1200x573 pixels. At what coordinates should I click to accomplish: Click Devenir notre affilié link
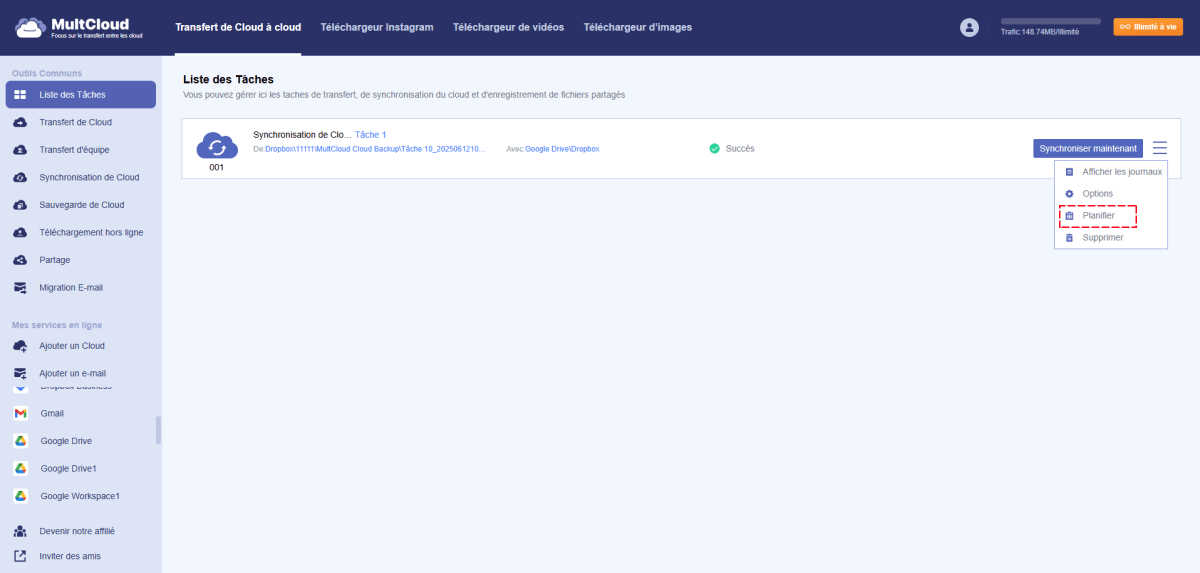tap(76, 531)
